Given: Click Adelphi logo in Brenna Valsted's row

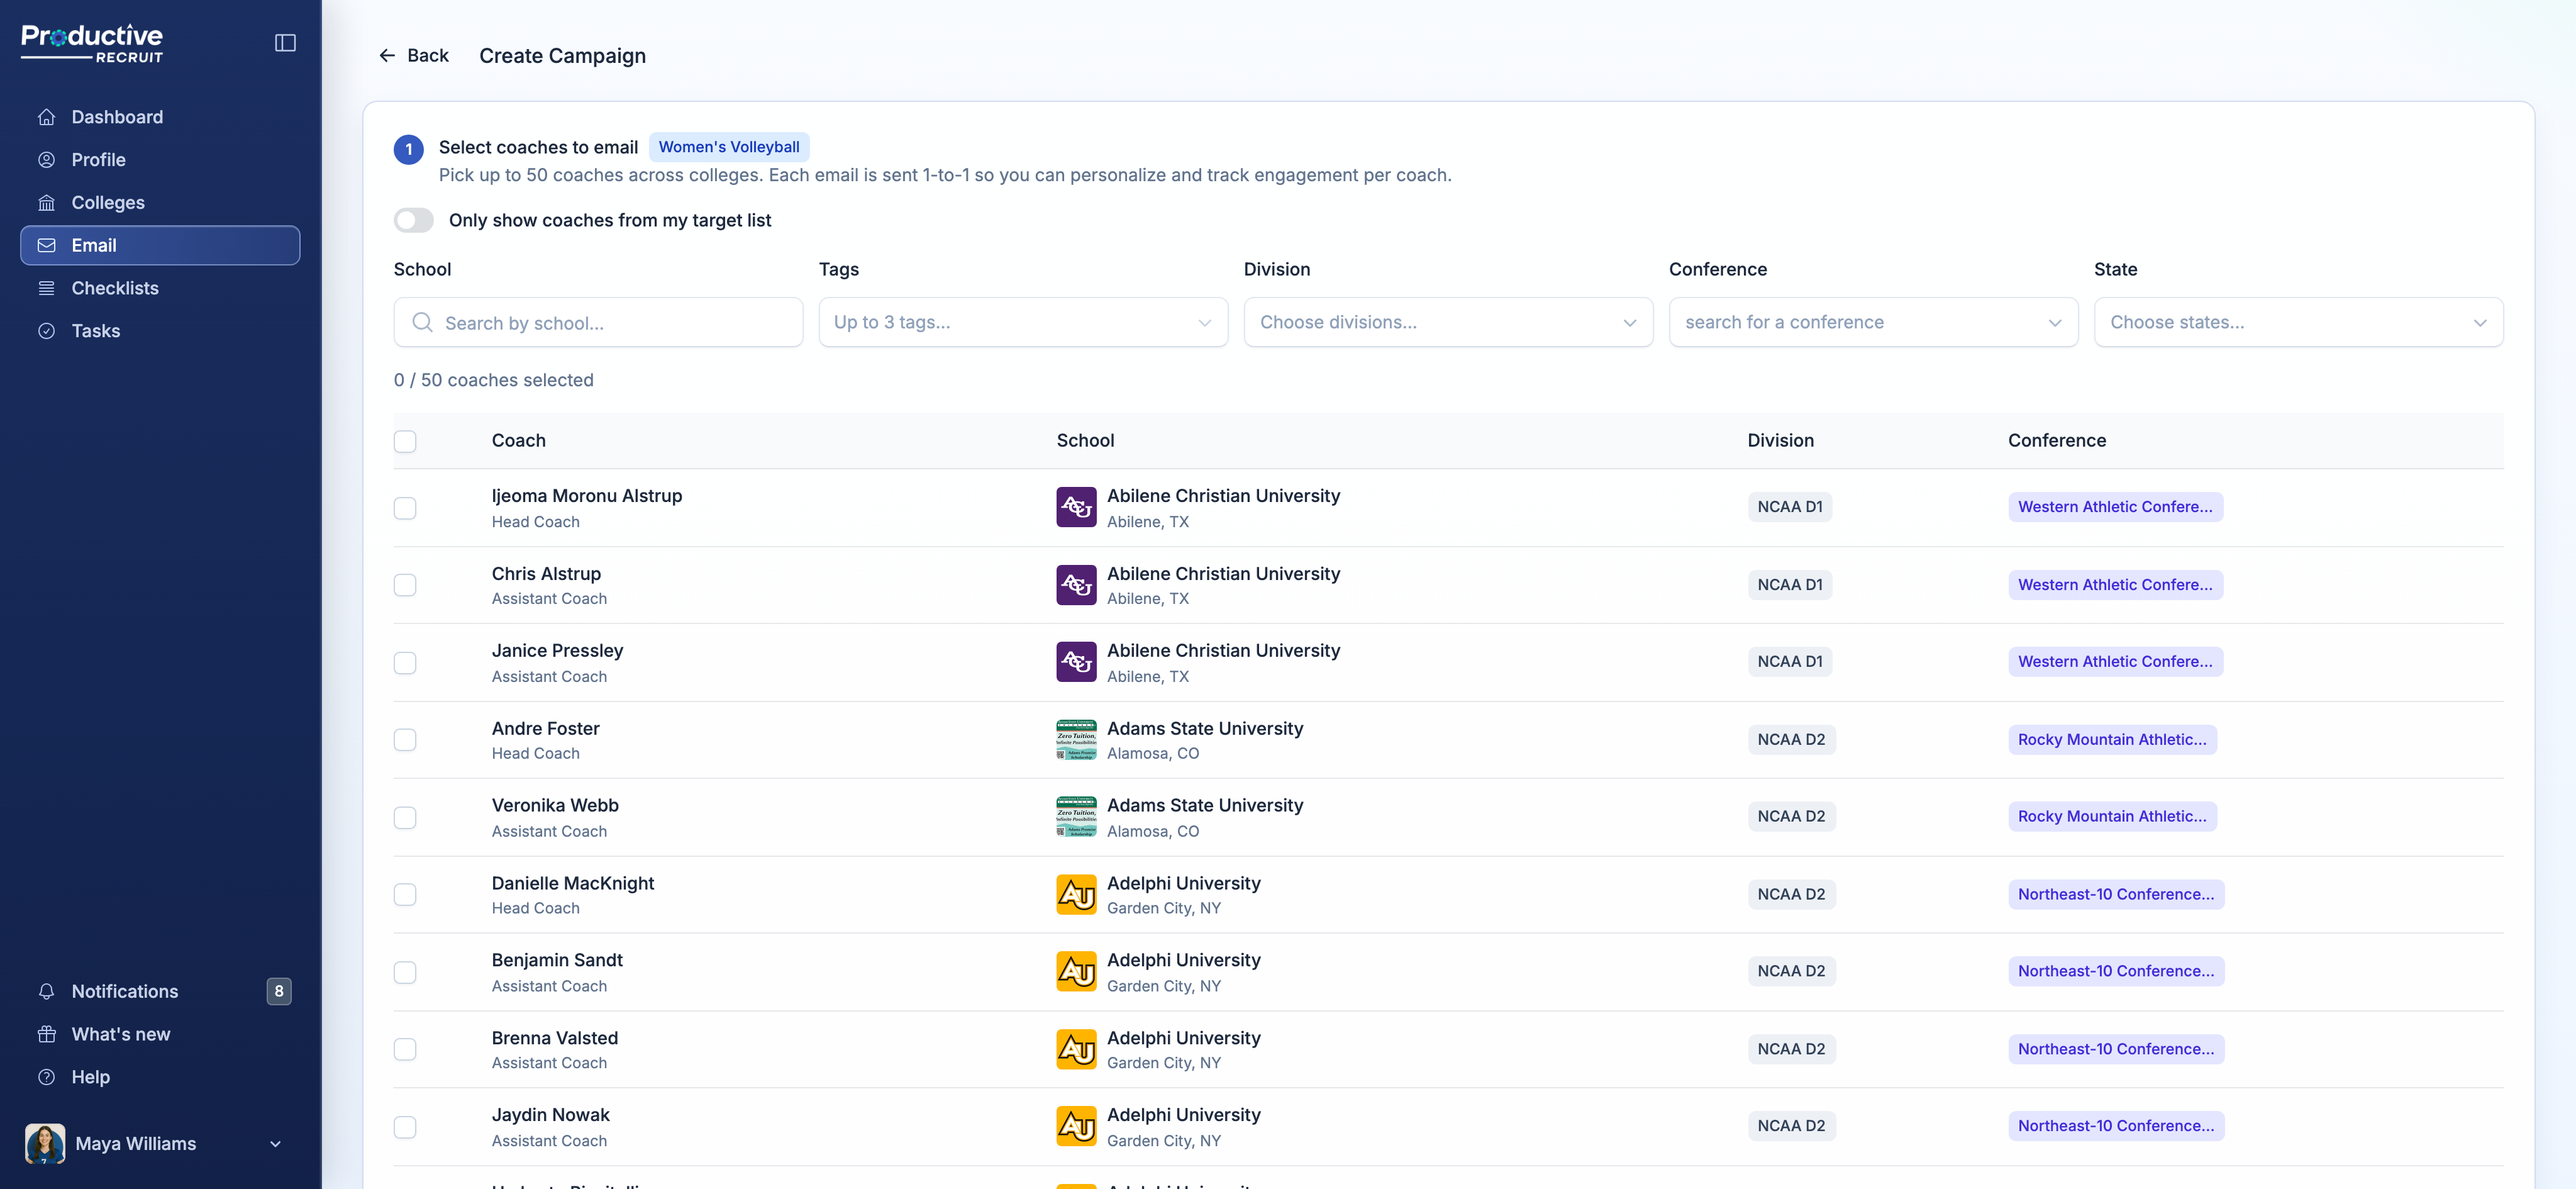Looking at the screenshot, I should (1076, 1049).
